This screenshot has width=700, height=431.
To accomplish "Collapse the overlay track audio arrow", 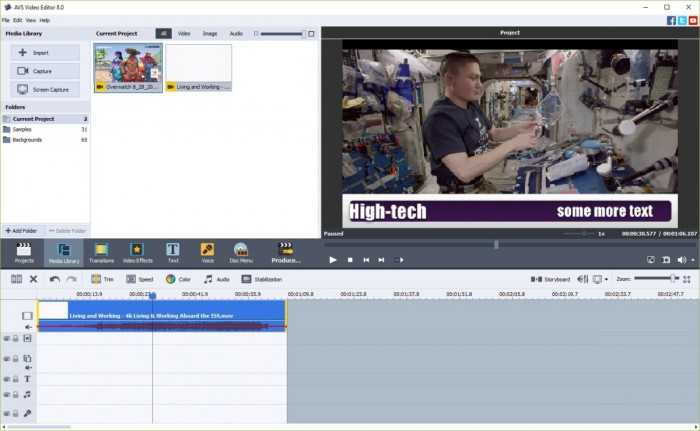I will click(28, 368).
